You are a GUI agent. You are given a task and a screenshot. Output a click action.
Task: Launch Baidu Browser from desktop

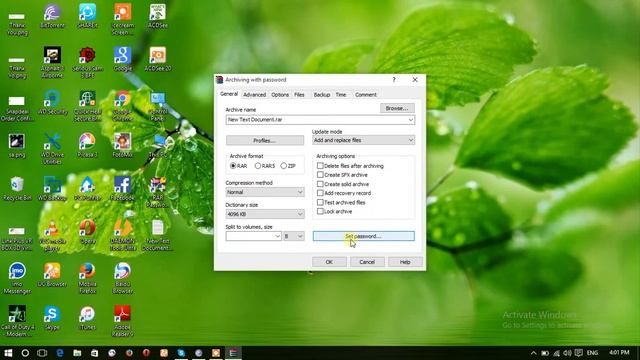coord(122,278)
